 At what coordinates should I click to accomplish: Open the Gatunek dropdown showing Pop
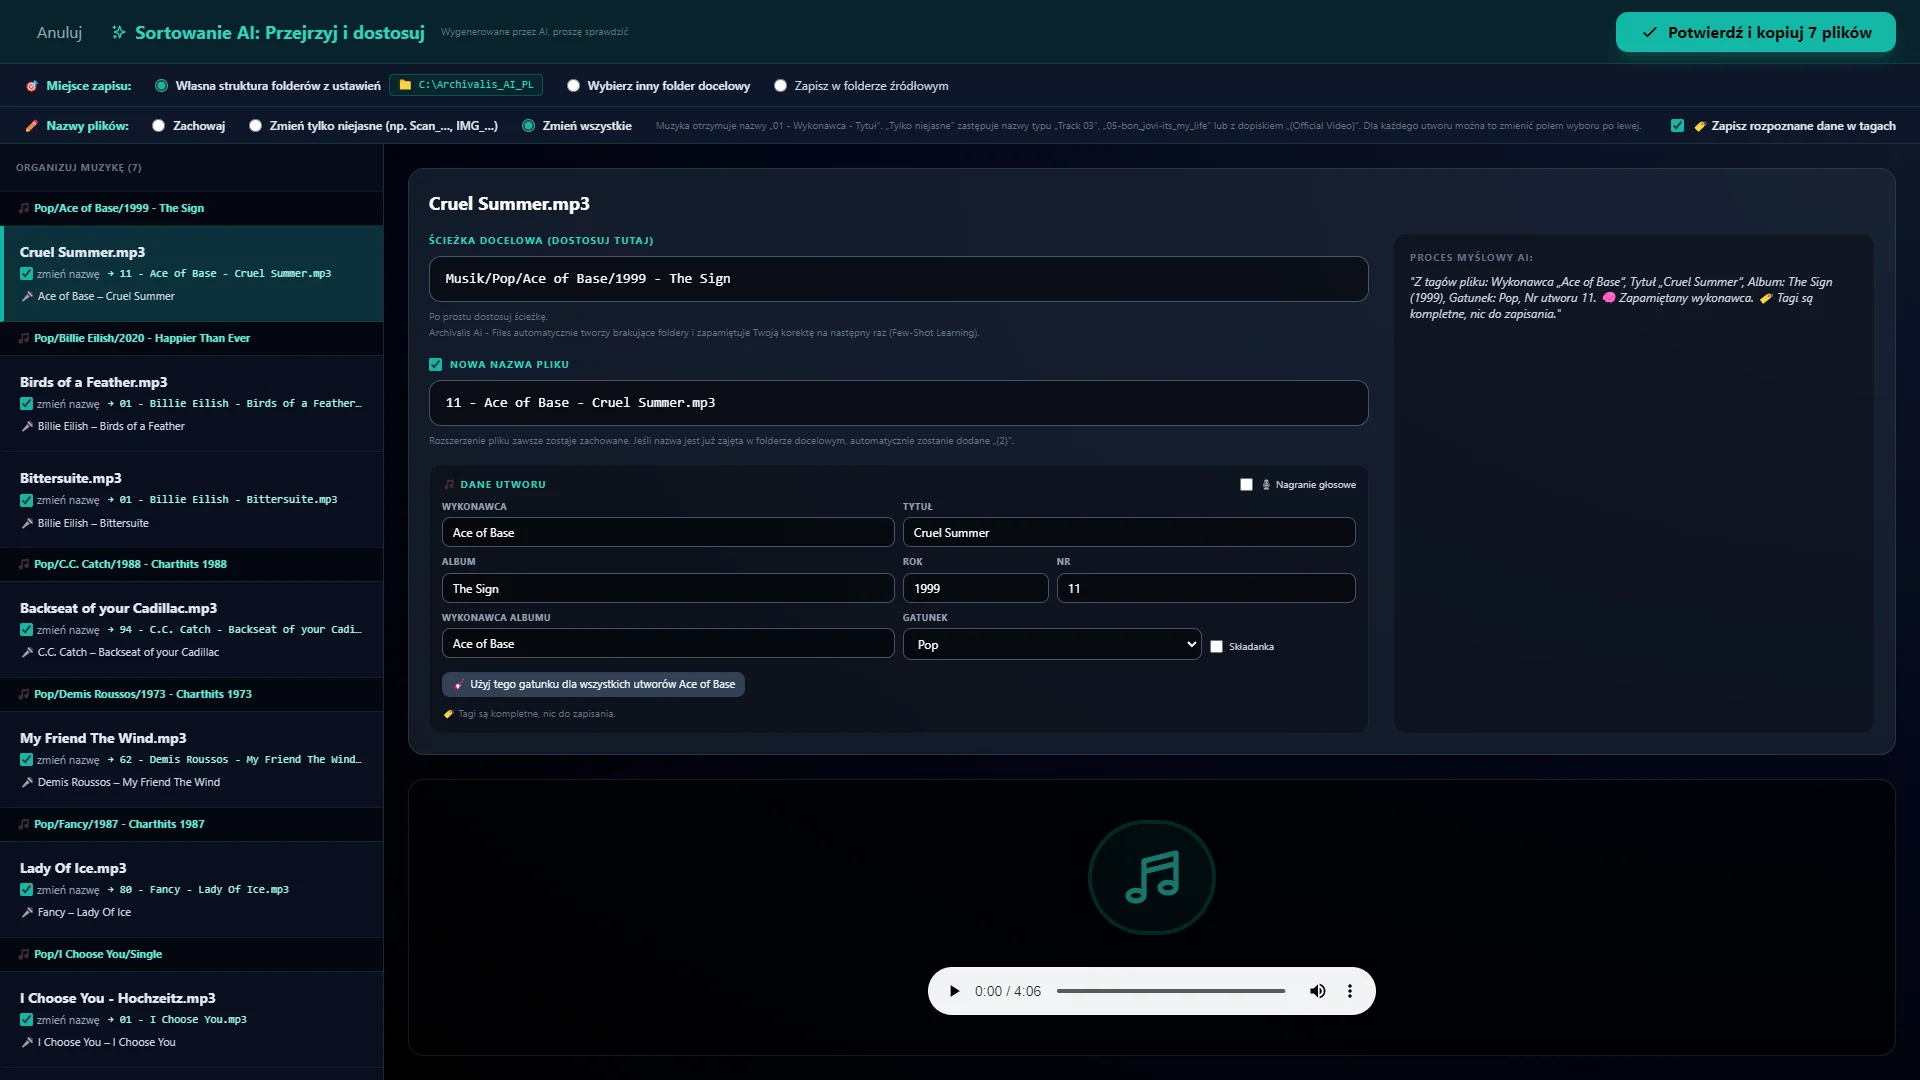click(x=1052, y=644)
